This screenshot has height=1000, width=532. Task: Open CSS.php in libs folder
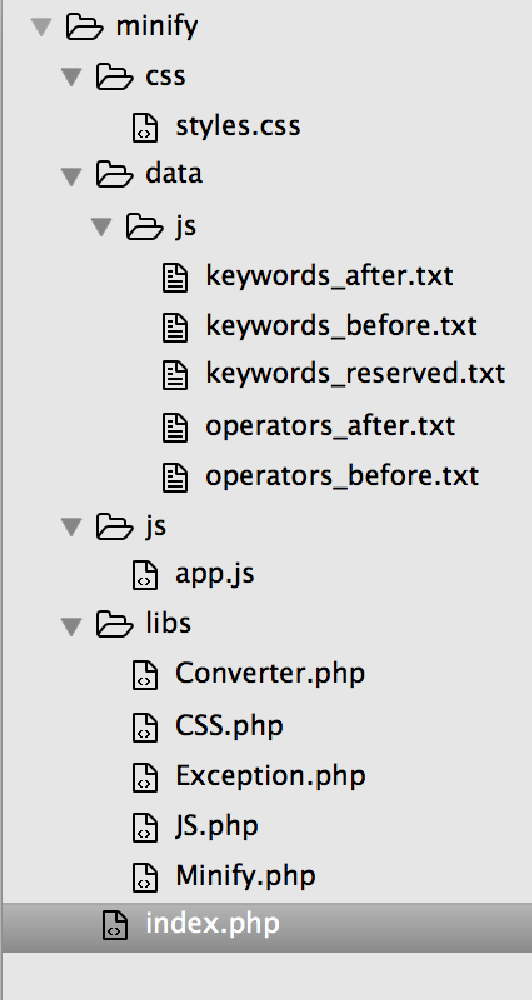(229, 726)
